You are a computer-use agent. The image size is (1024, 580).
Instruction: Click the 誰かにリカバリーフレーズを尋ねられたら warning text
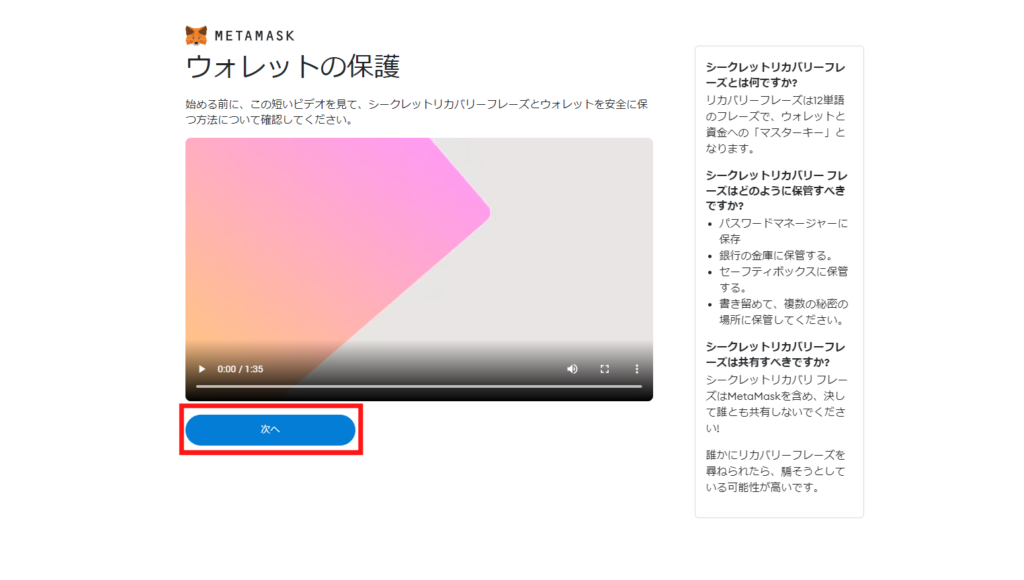(x=775, y=471)
